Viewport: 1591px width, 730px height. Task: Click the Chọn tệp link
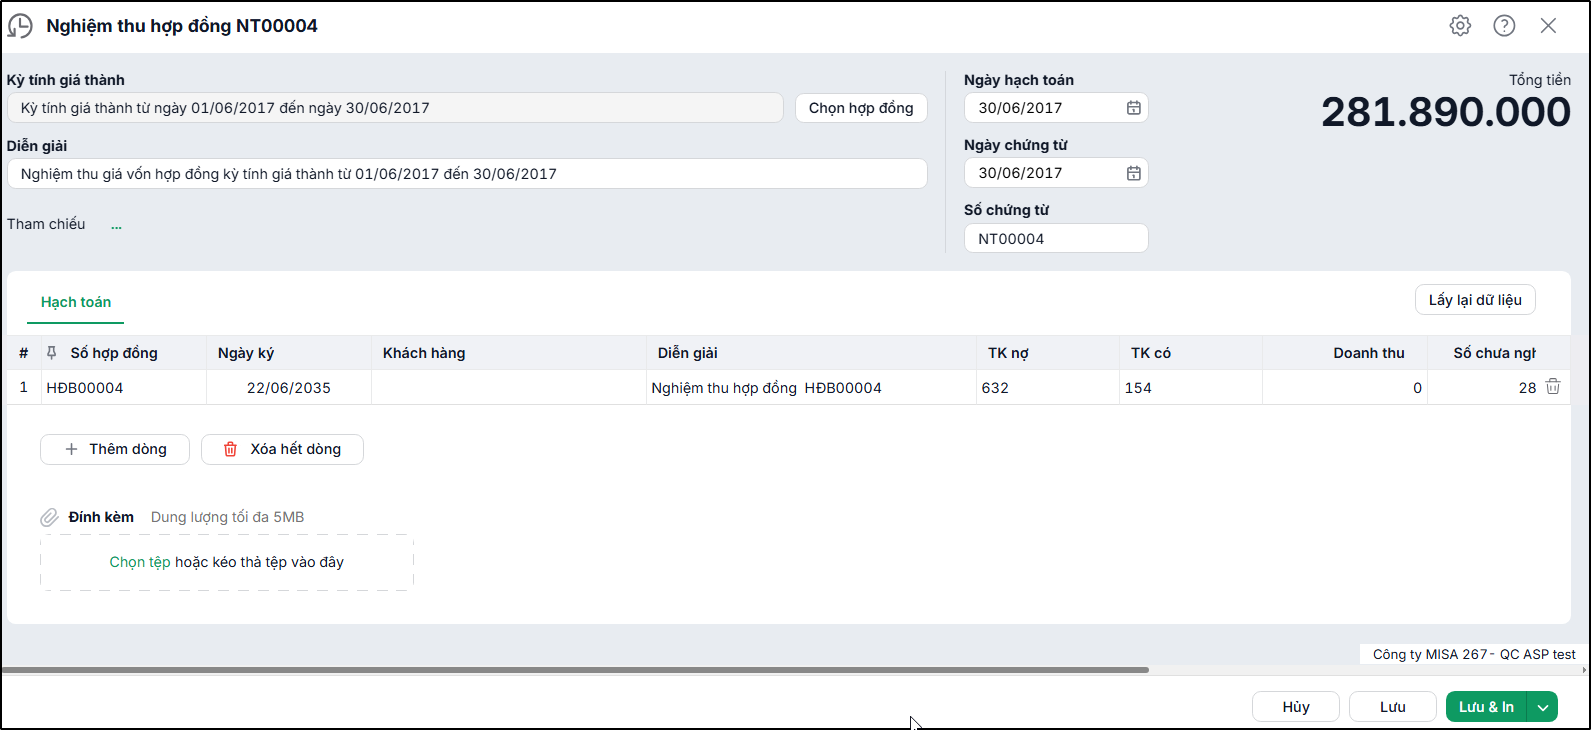point(140,562)
